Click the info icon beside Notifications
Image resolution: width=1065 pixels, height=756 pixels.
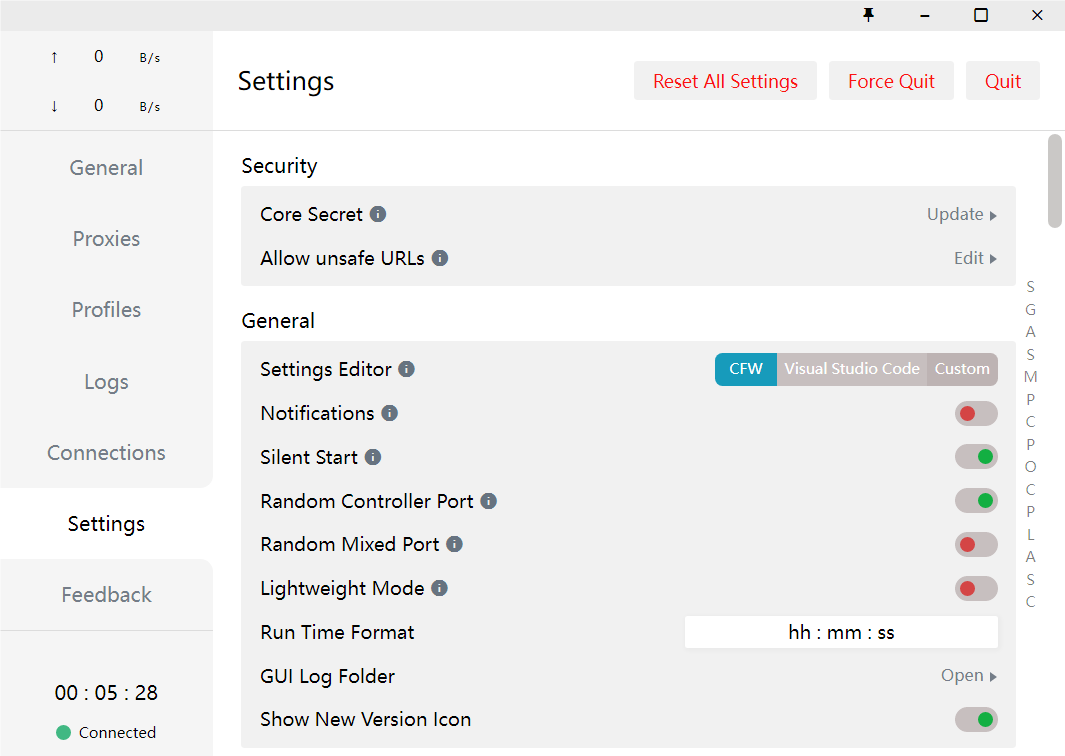coord(390,413)
